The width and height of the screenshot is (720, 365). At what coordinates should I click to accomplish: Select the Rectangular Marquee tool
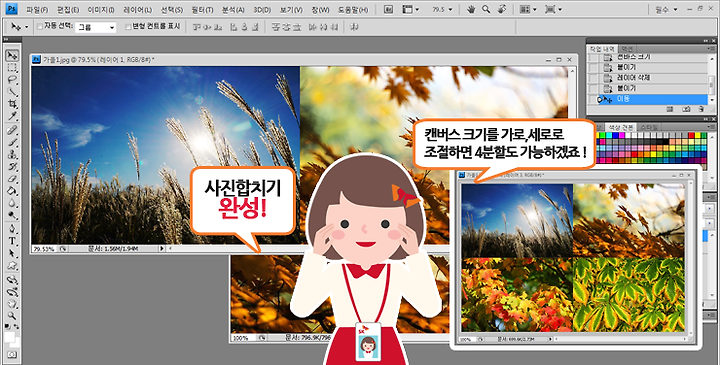point(12,68)
